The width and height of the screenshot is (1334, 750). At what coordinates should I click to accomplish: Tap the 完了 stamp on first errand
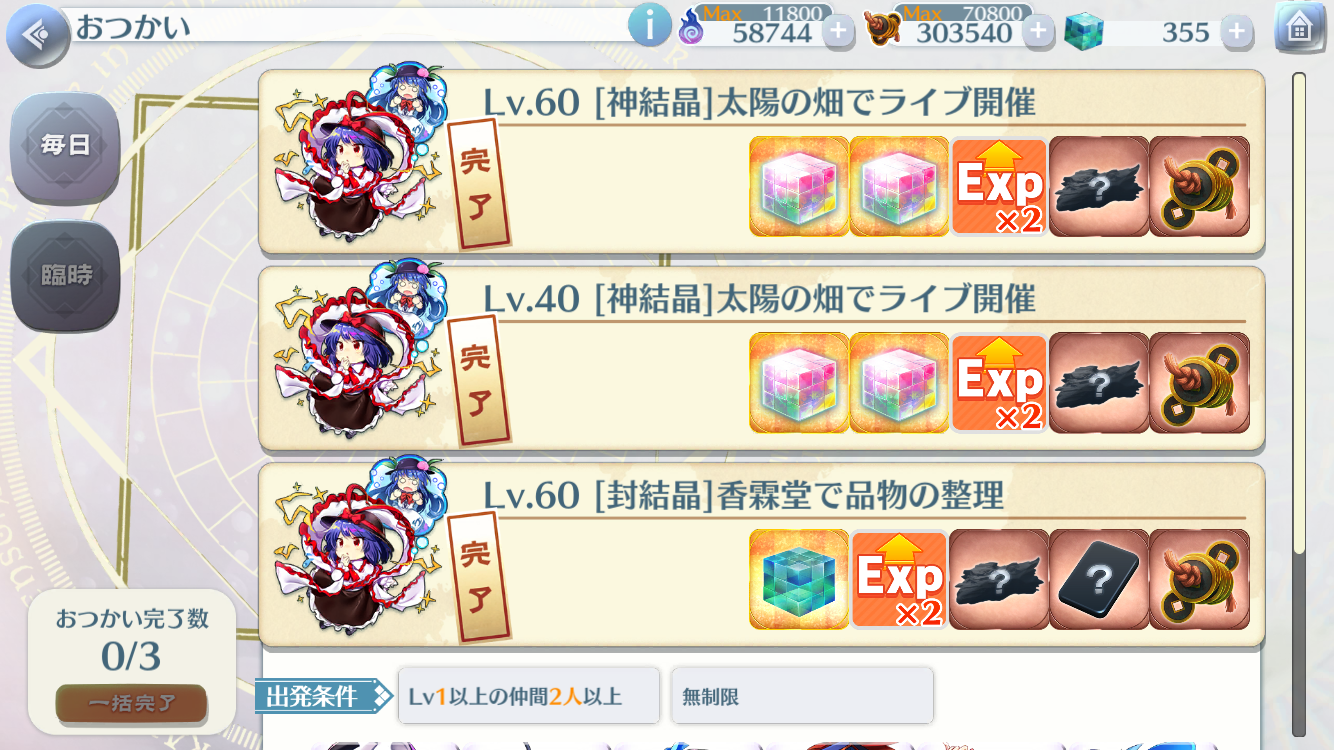pyautogui.click(x=478, y=185)
